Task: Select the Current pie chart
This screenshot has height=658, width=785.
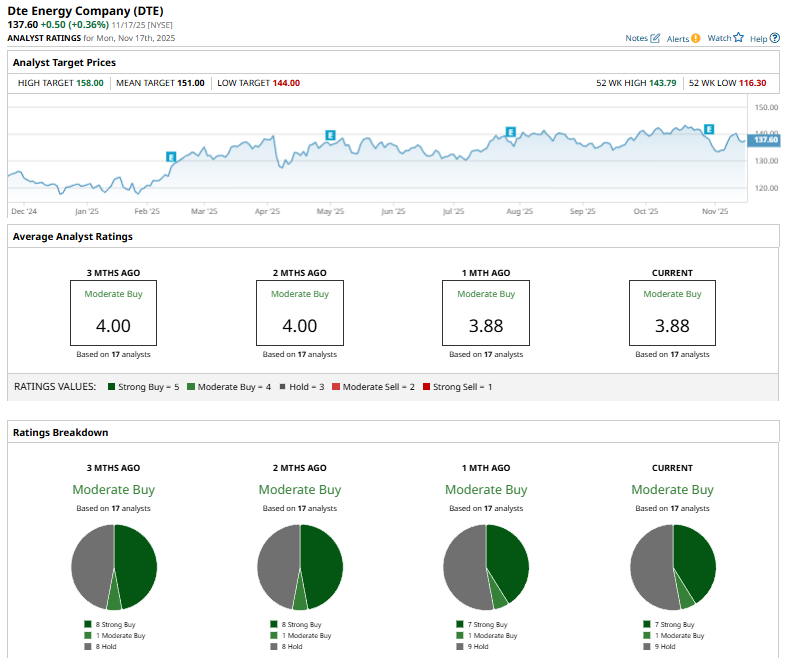Action: click(673, 567)
